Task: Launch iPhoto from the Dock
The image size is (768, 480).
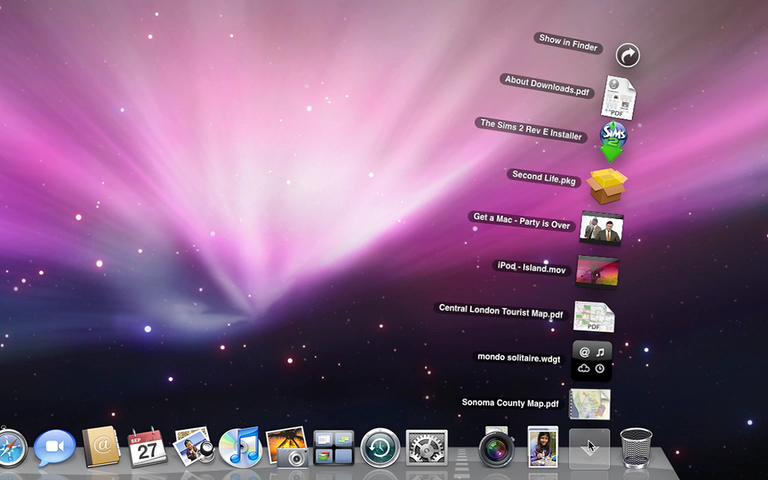Action: (287, 447)
